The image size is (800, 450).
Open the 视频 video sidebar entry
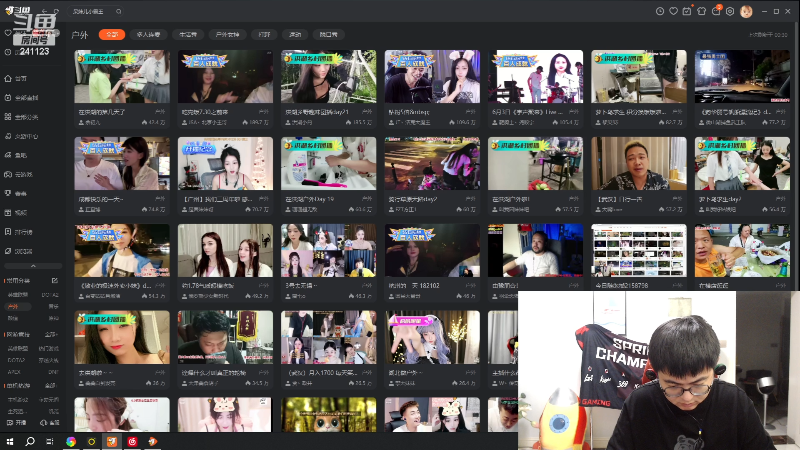[x=16, y=213]
